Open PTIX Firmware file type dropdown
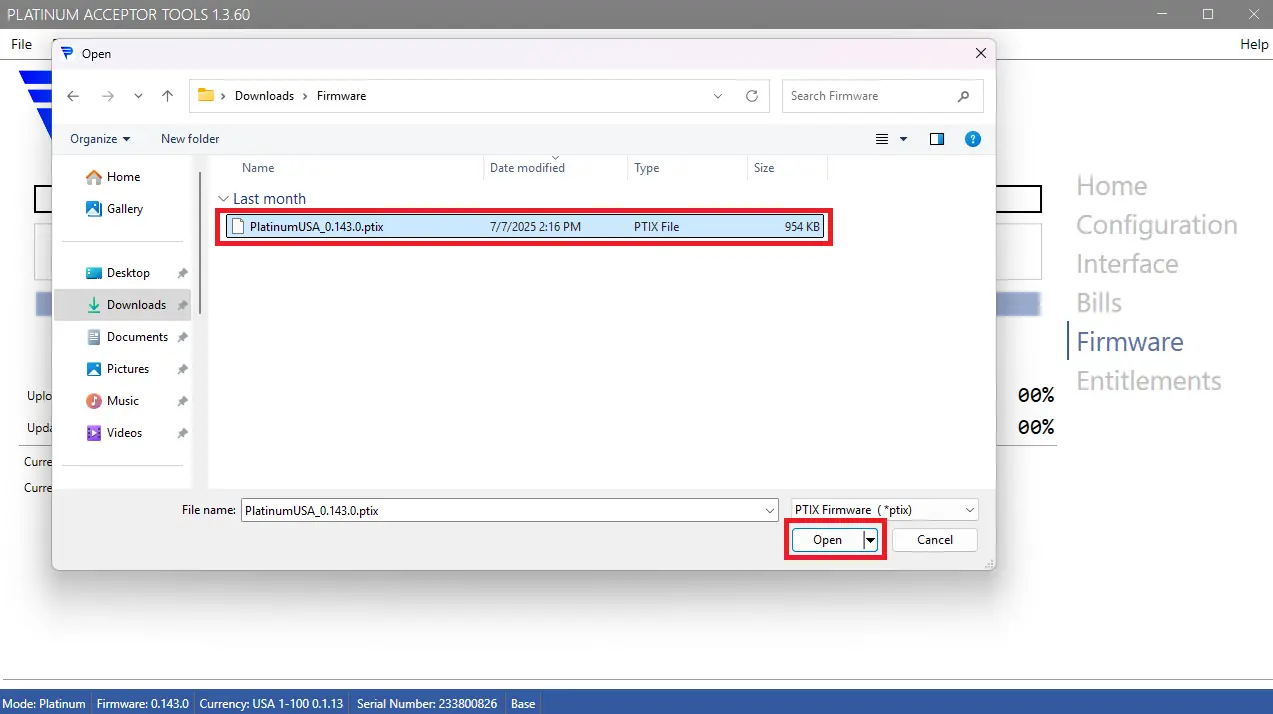 click(884, 510)
